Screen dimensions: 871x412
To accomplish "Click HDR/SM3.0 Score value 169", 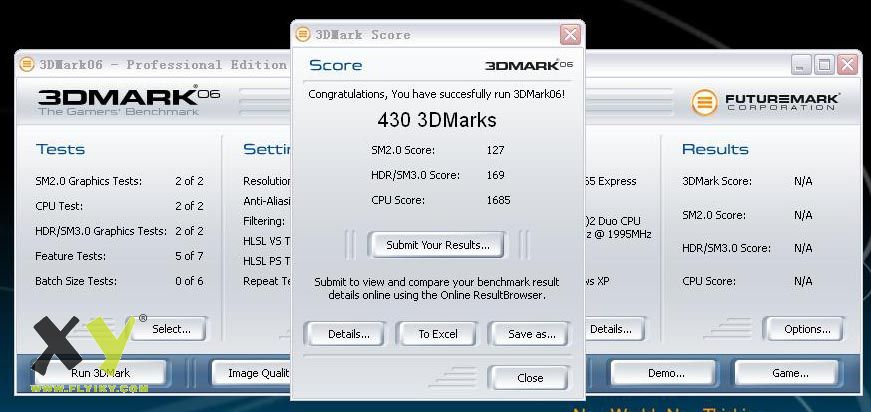I will click(x=495, y=175).
